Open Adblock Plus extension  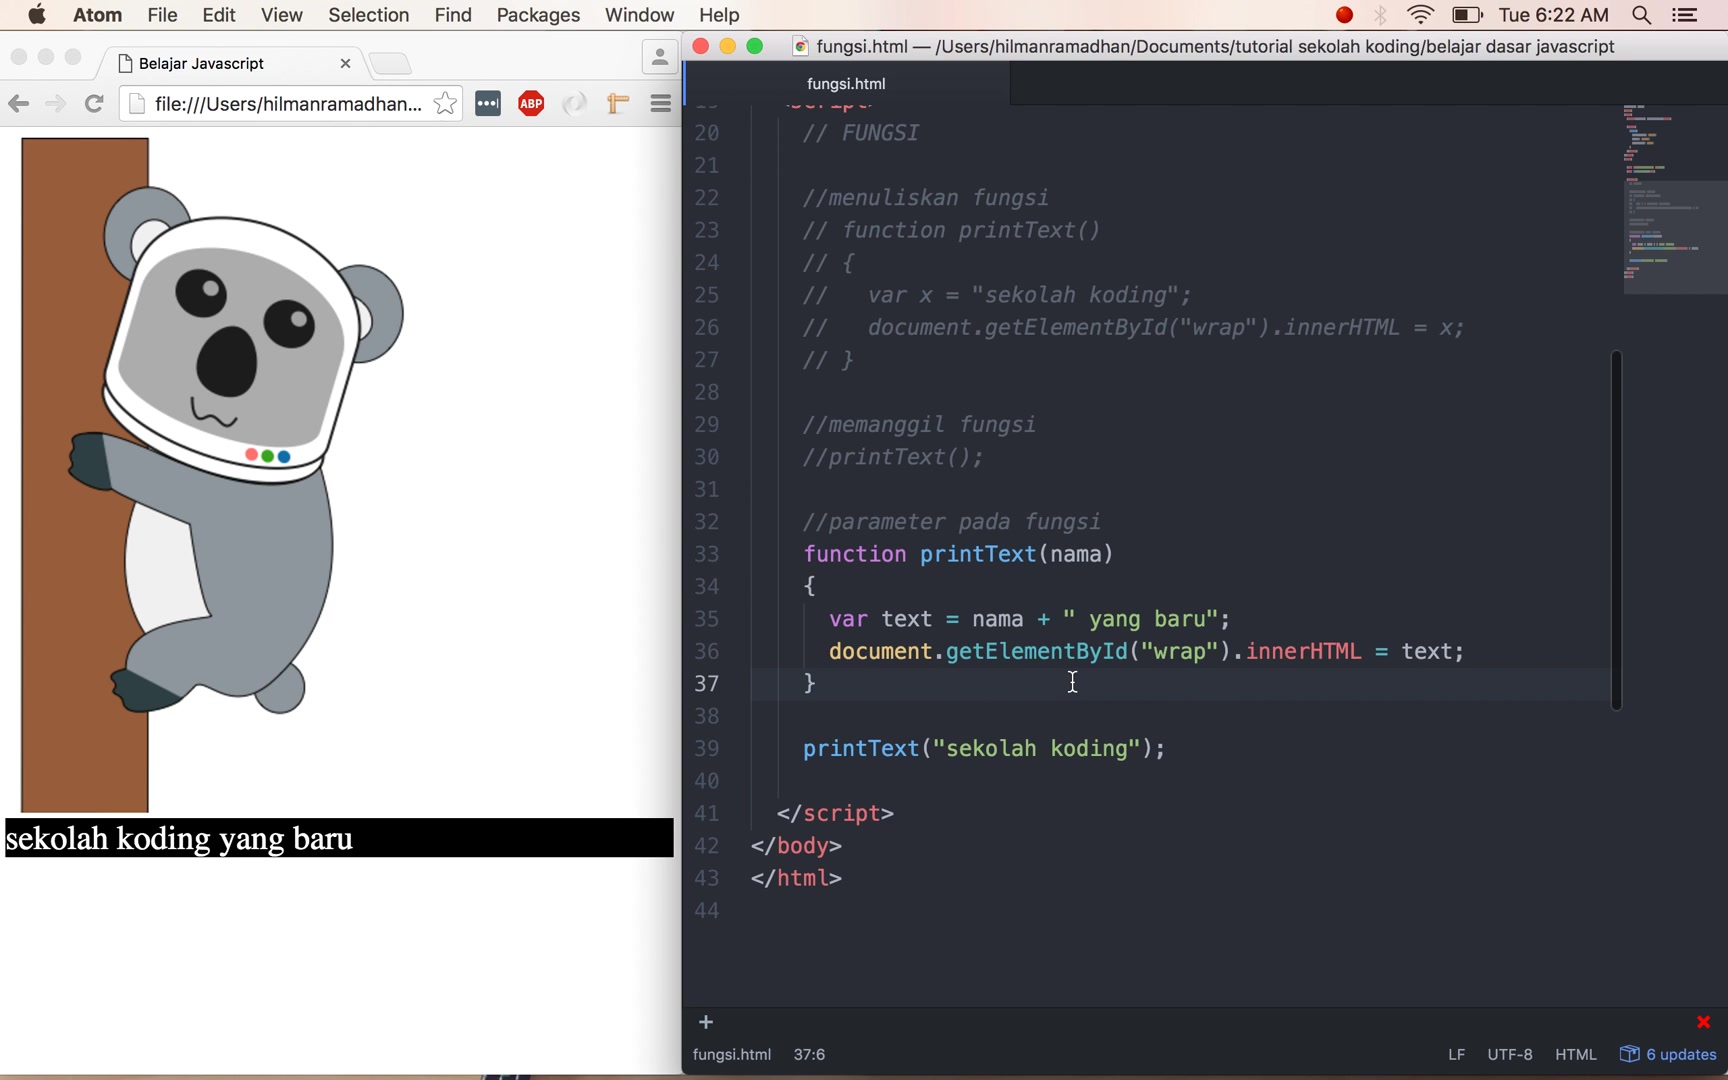pos(531,103)
